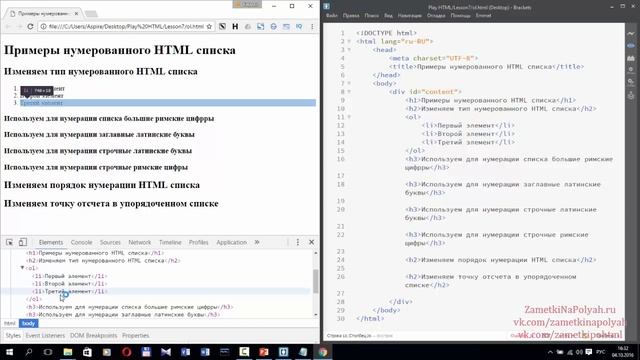
Task: Activate DevTools inspect element picker
Action: pyautogui.click(x=9, y=242)
